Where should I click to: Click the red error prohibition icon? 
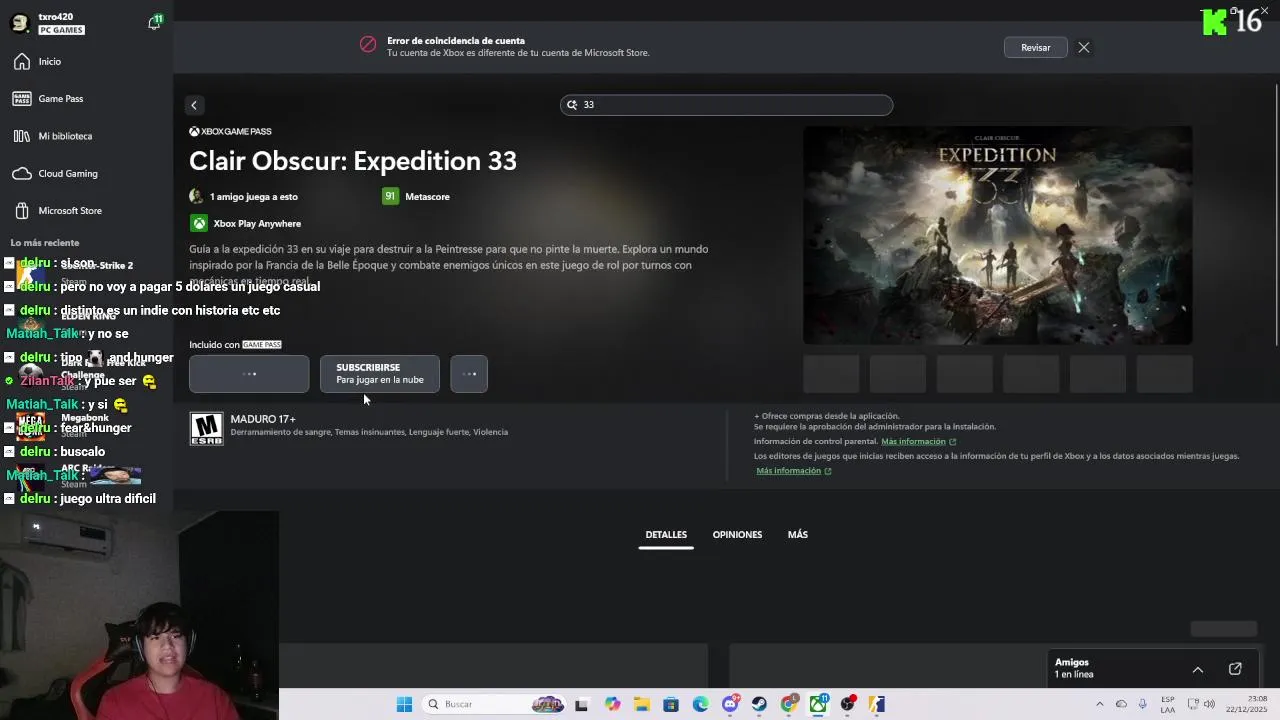tap(368, 45)
